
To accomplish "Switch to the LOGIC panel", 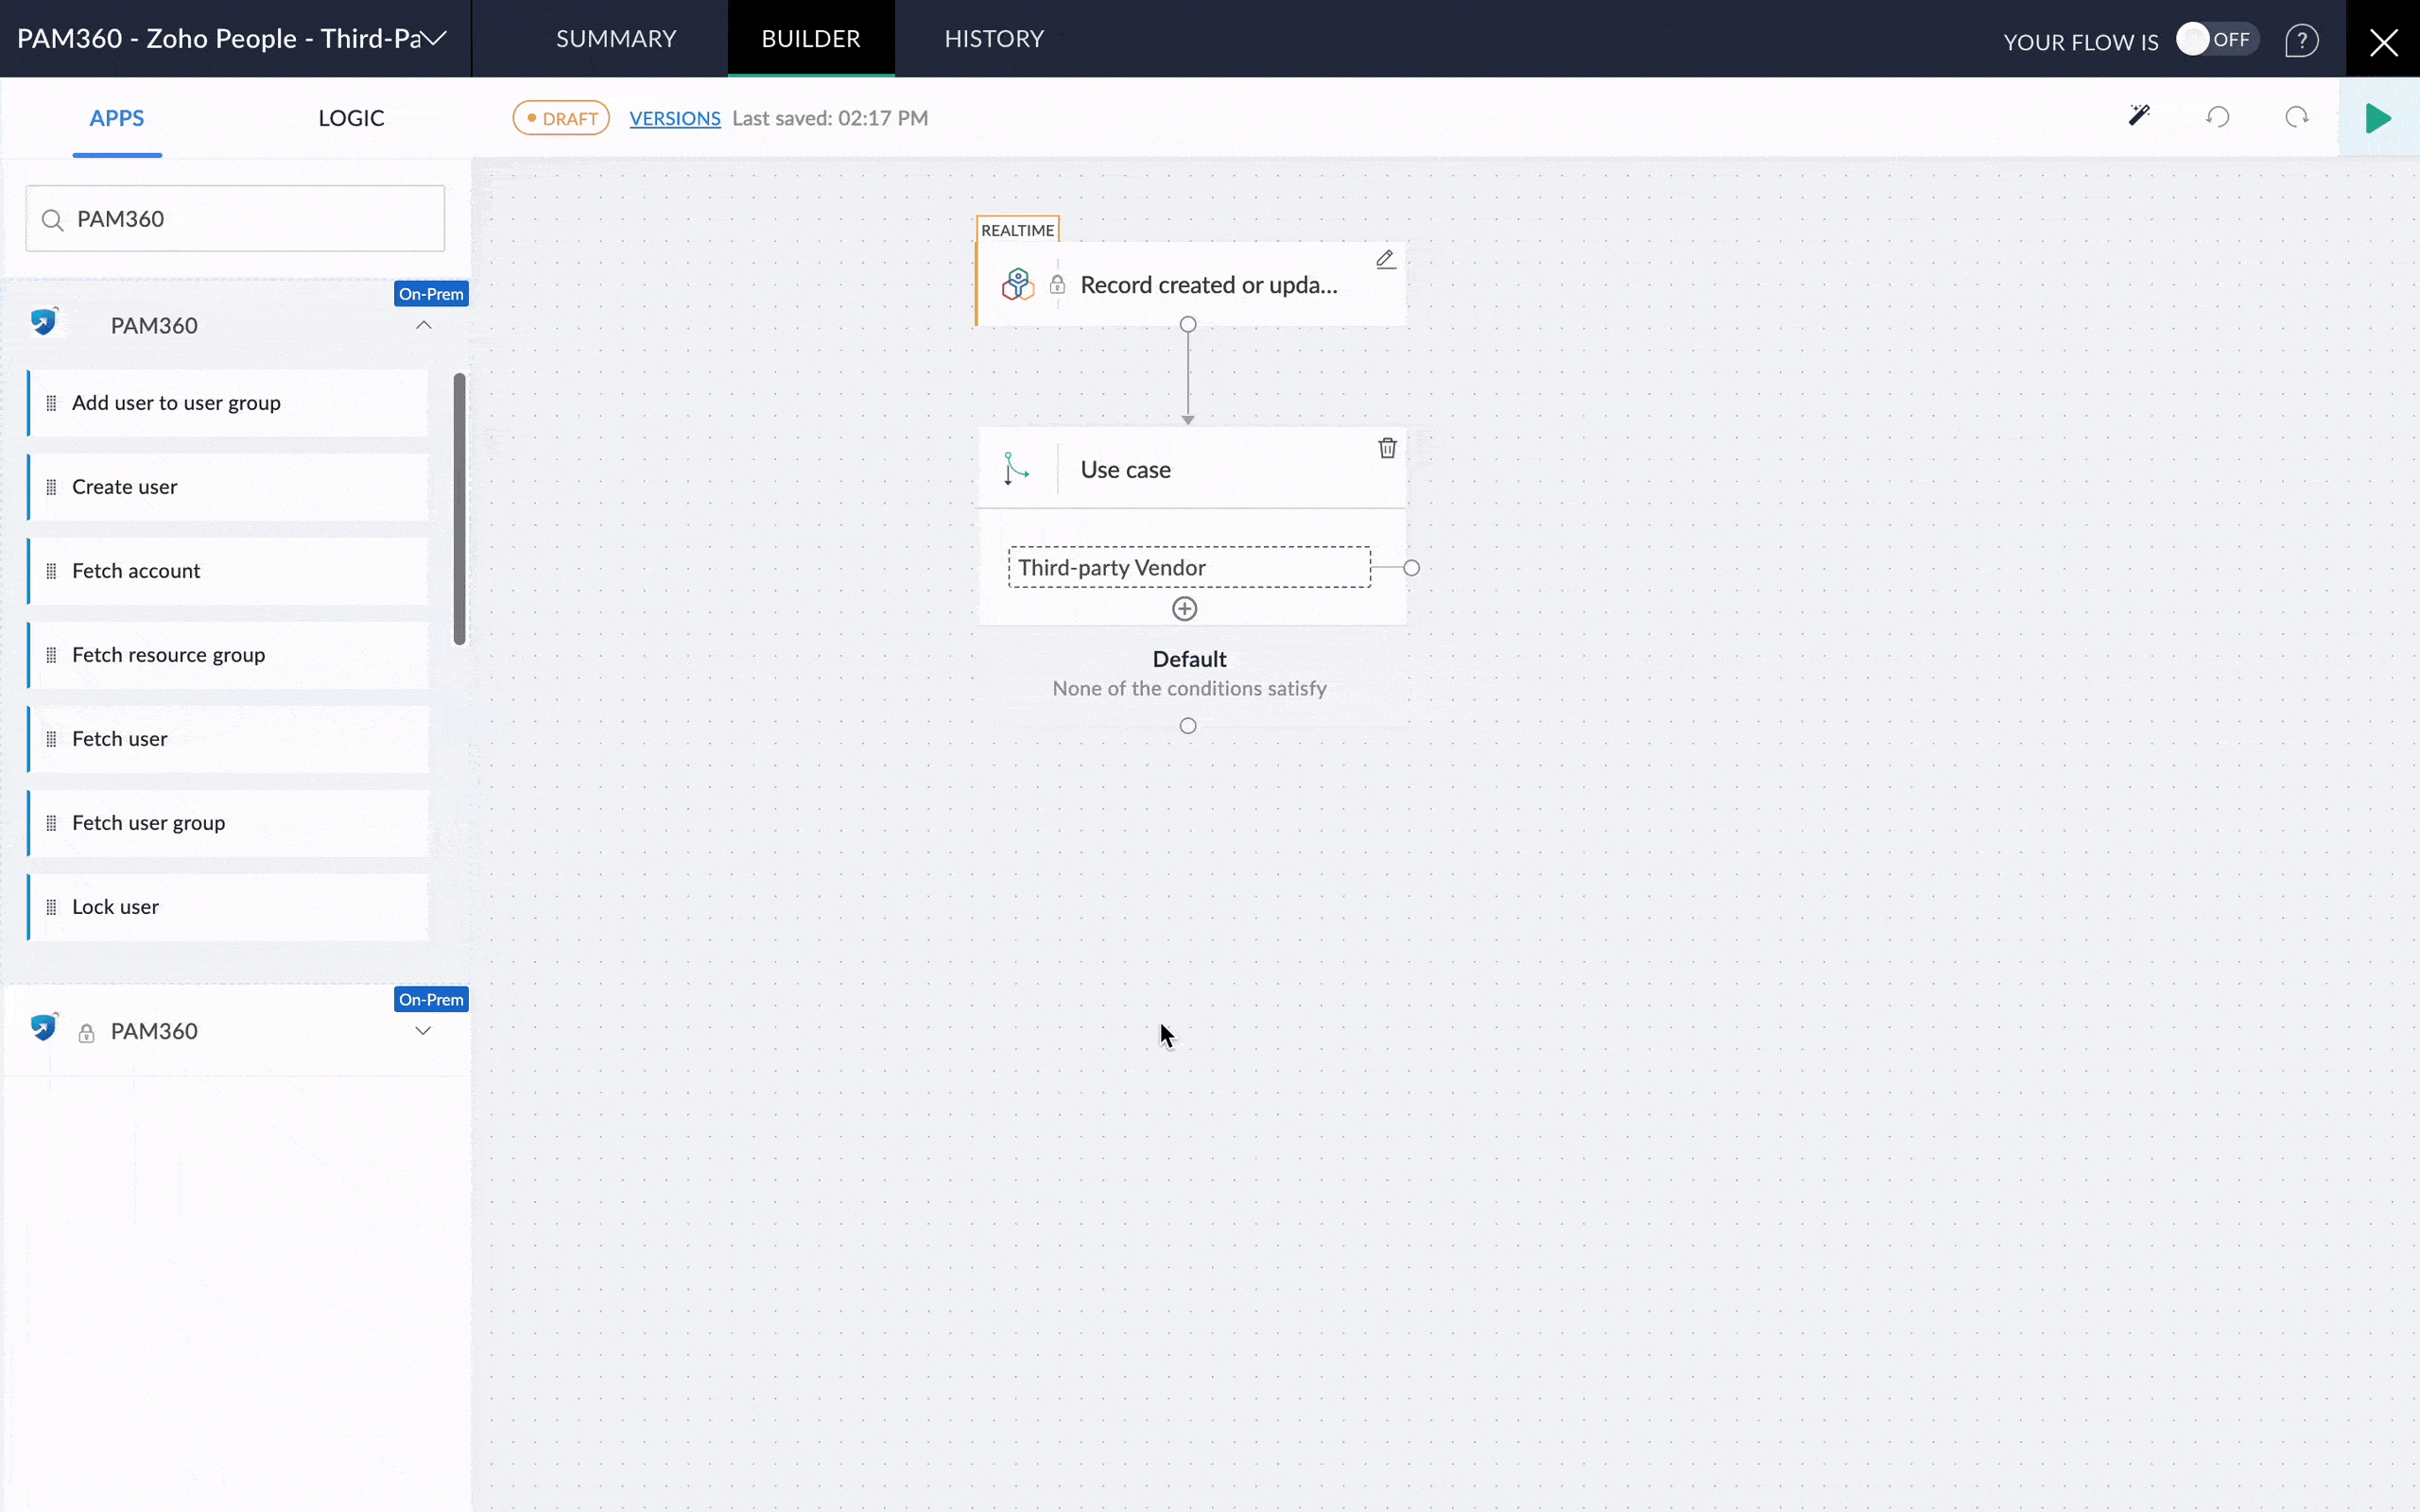I will coord(351,117).
